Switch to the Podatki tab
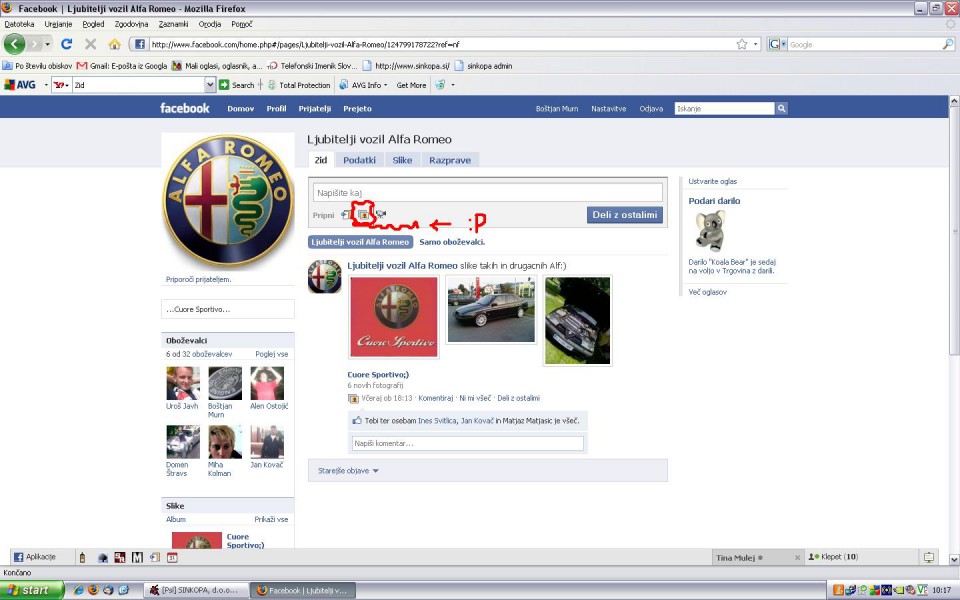The height and width of the screenshot is (600, 960). click(359, 160)
